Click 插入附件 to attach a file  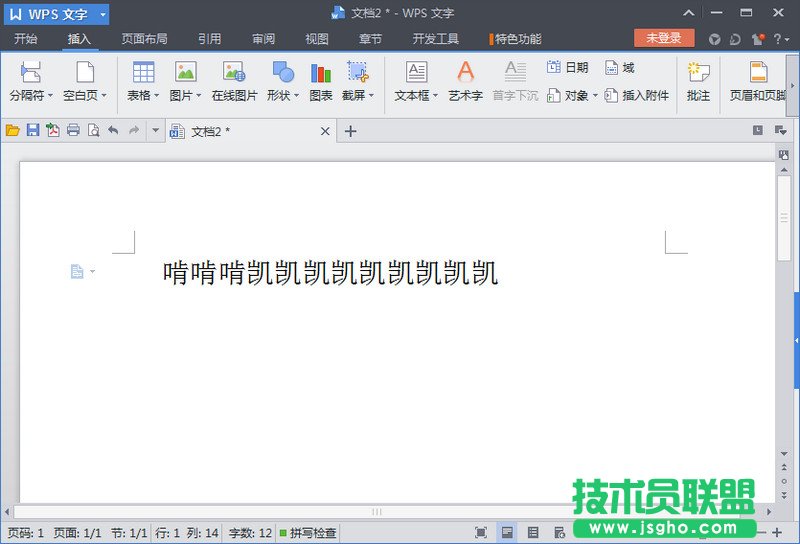pos(636,95)
